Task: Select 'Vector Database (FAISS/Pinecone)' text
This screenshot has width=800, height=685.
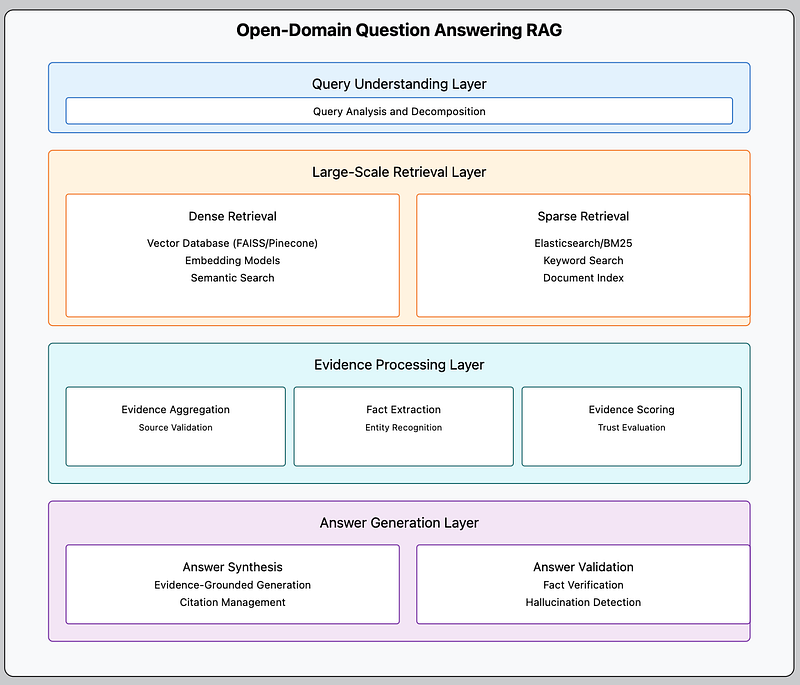Action: (233, 243)
